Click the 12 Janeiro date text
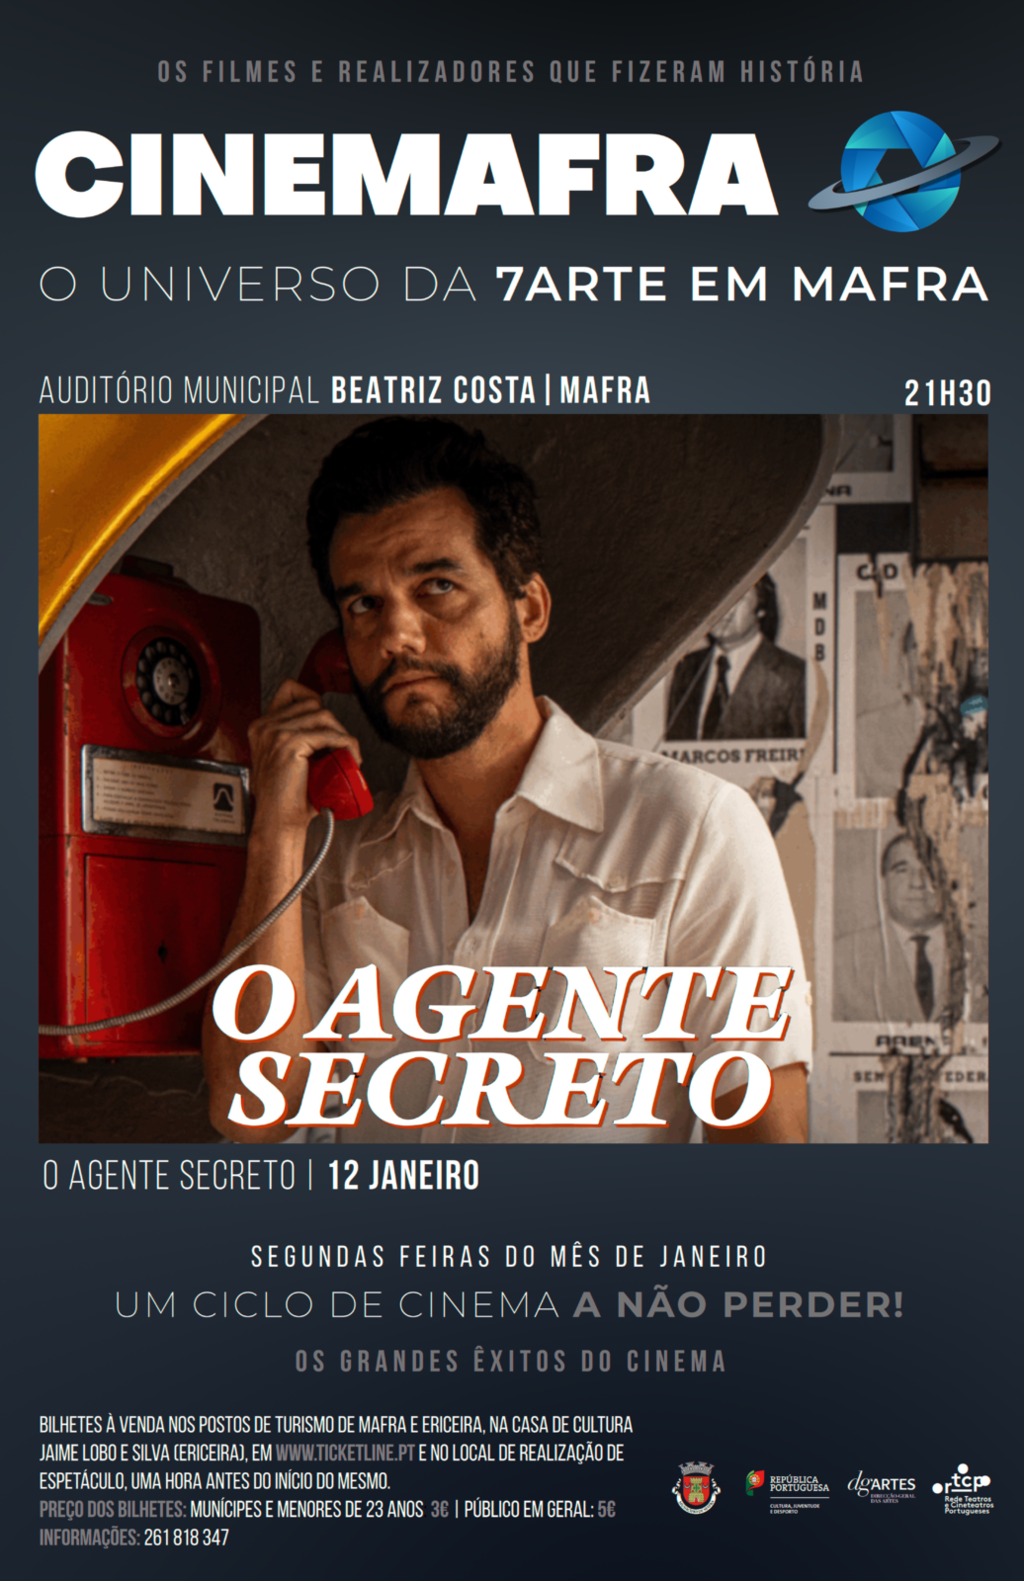 [x=403, y=1175]
